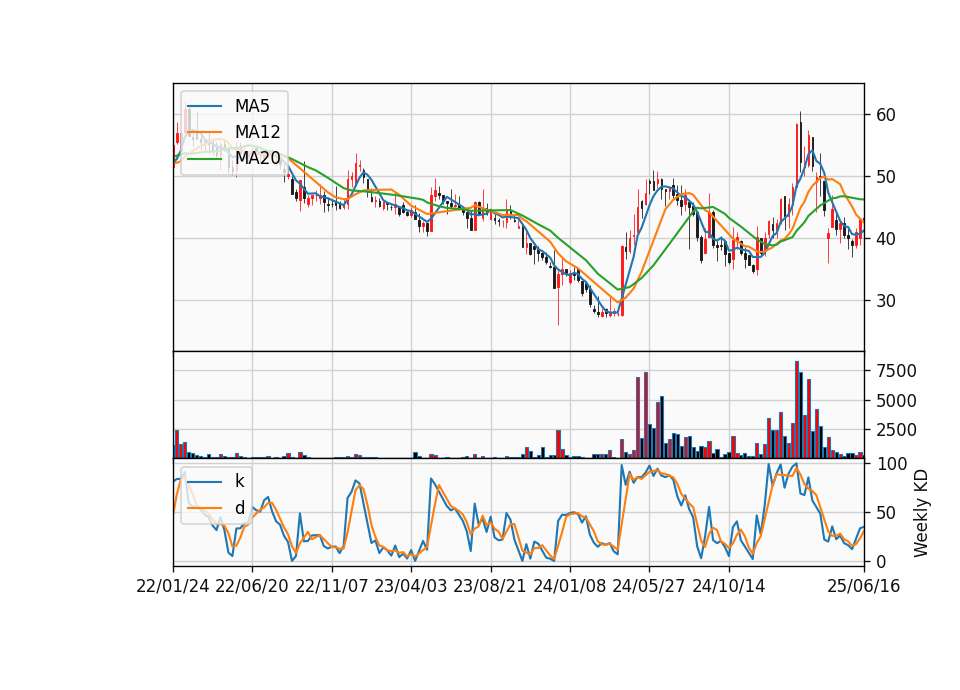Click the volume axis label 5000
The width and height of the screenshot is (960, 690).
click(896, 401)
